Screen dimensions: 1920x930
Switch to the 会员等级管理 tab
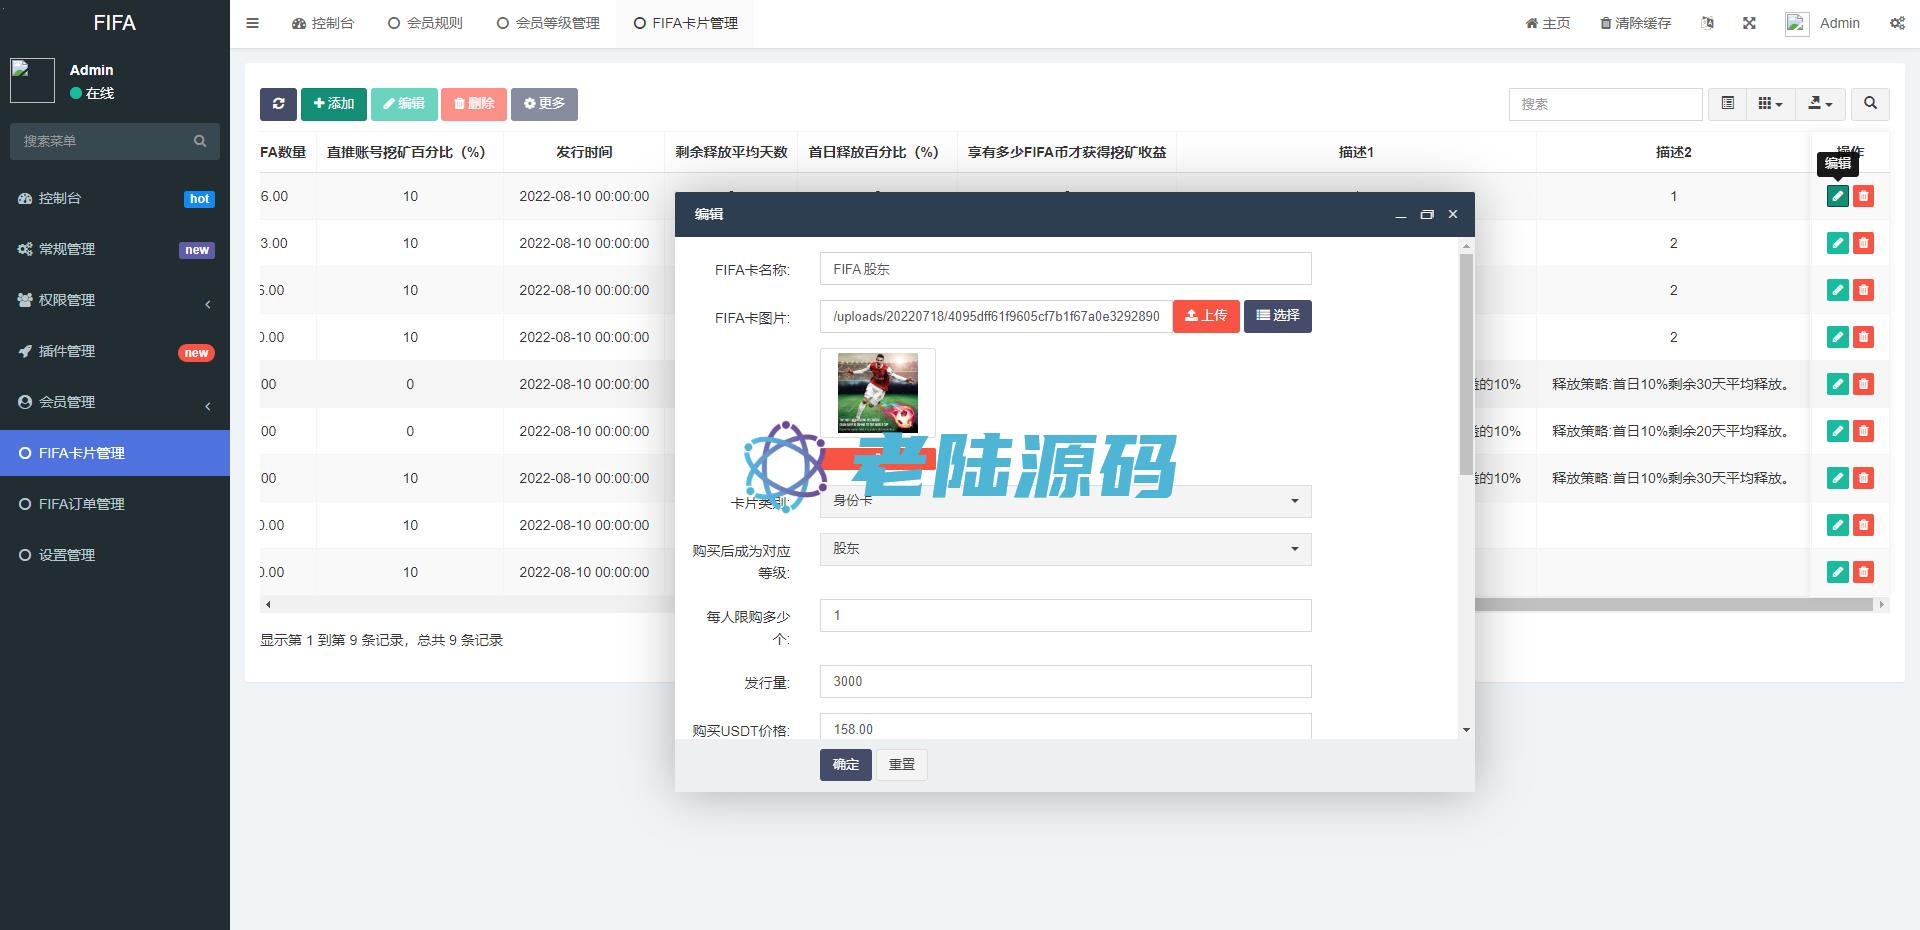coord(548,23)
